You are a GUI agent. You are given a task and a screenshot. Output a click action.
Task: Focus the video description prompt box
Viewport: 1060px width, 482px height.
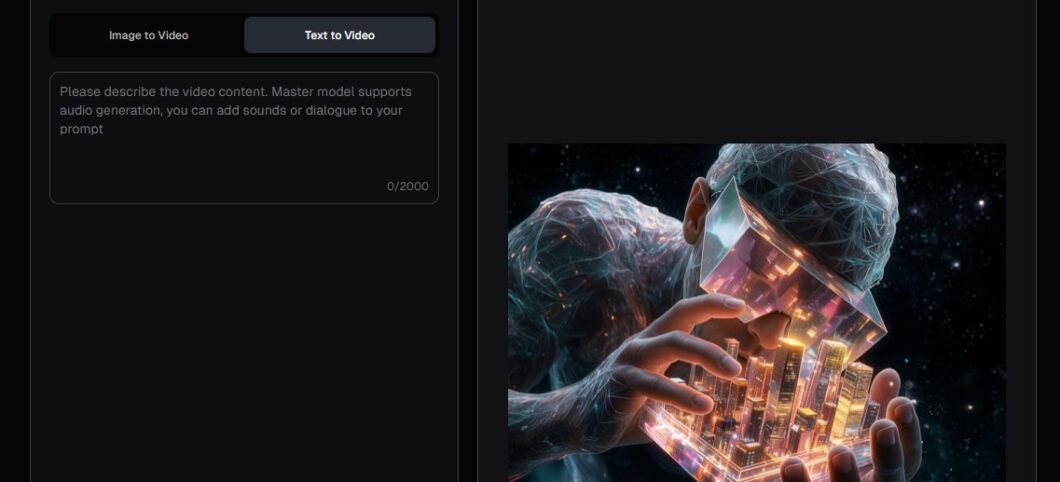[x=244, y=138]
